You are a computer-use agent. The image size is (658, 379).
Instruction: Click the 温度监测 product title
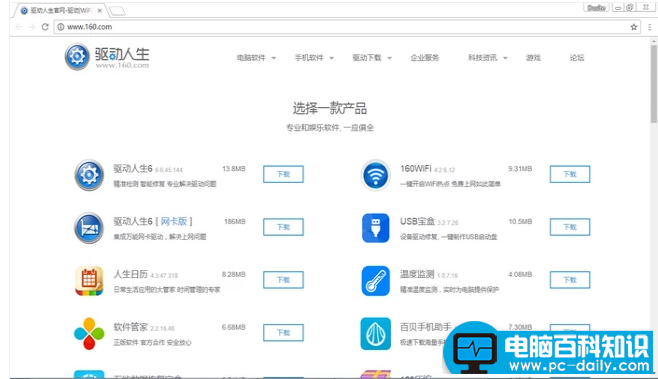point(417,274)
